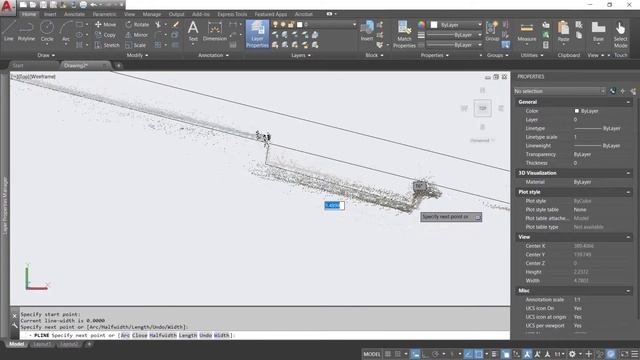
Task: Toggle grid display in status bar
Action: 388,354
